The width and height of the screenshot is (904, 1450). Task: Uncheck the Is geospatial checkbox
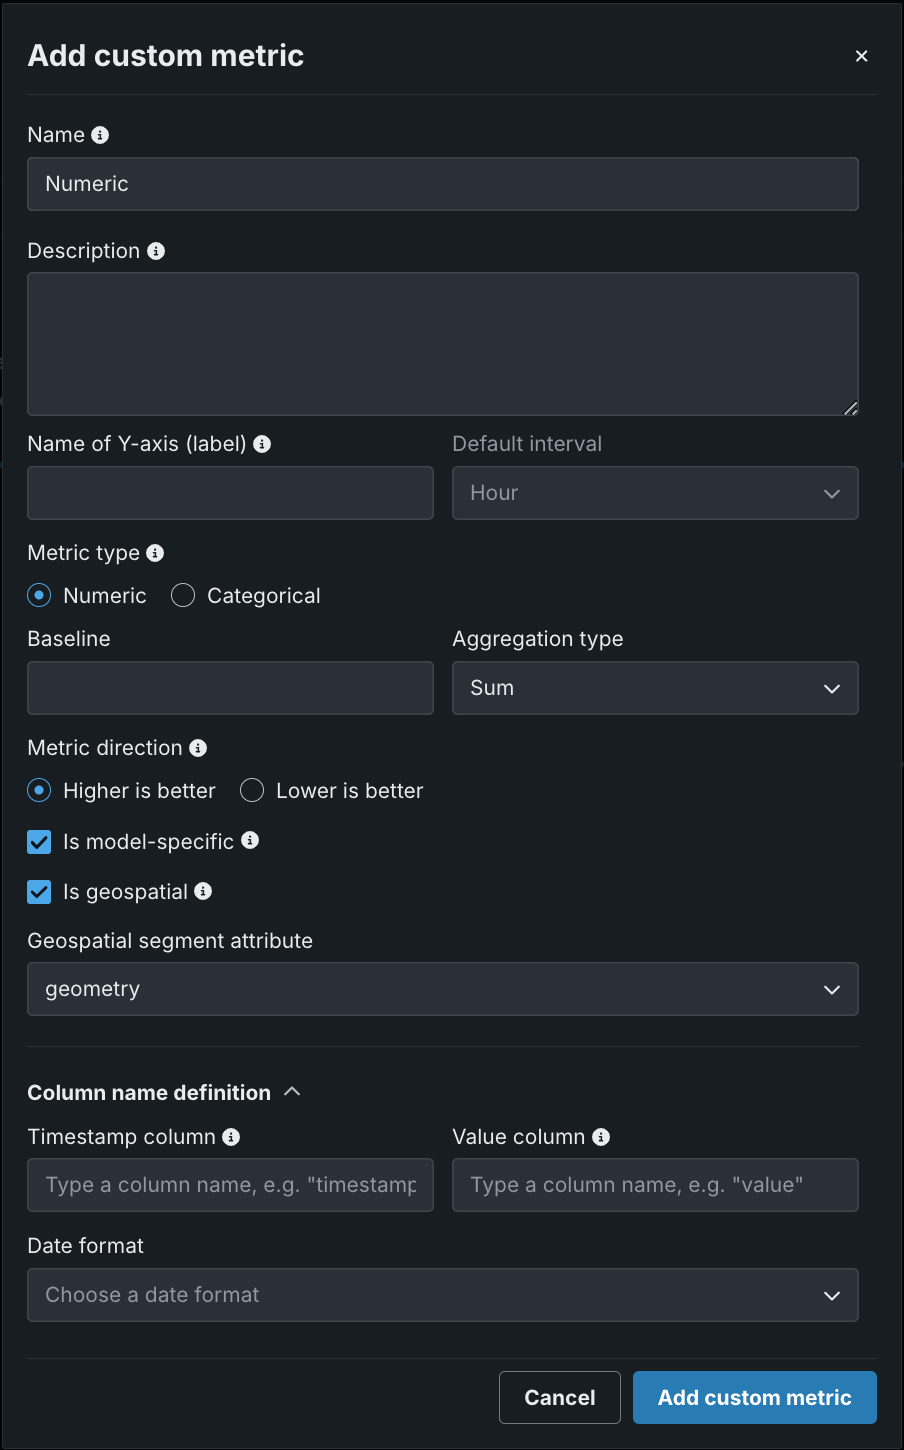tap(39, 892)
